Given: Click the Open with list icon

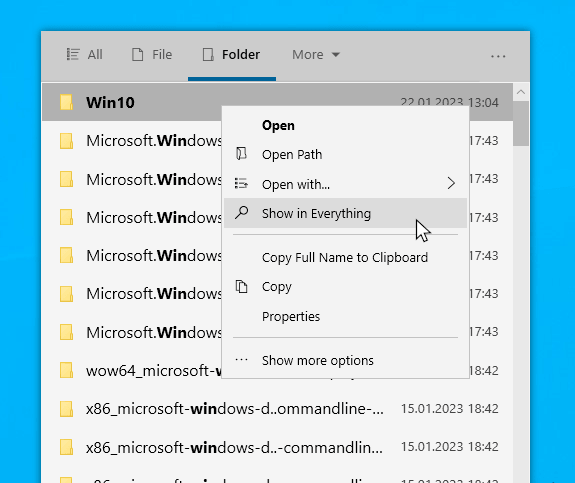Looking at the screenshot, I should tap(241, 183).
